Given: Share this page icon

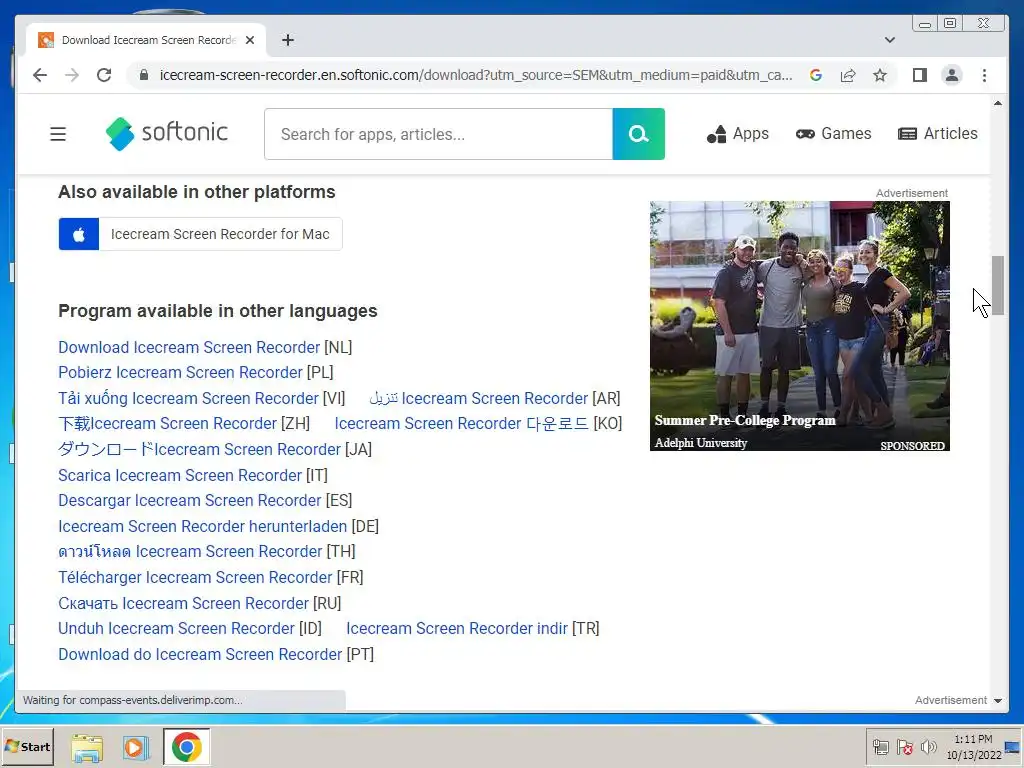Looking at the screenshot, I should 848,75.
